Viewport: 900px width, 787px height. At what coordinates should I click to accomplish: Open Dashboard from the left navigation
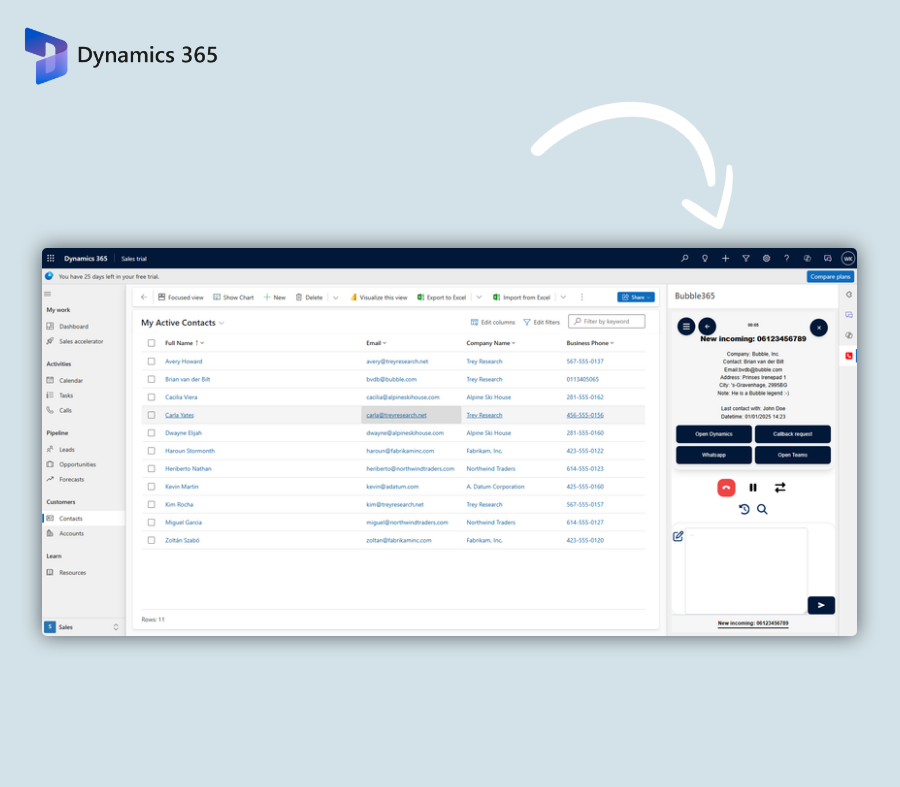pos(73,326)
